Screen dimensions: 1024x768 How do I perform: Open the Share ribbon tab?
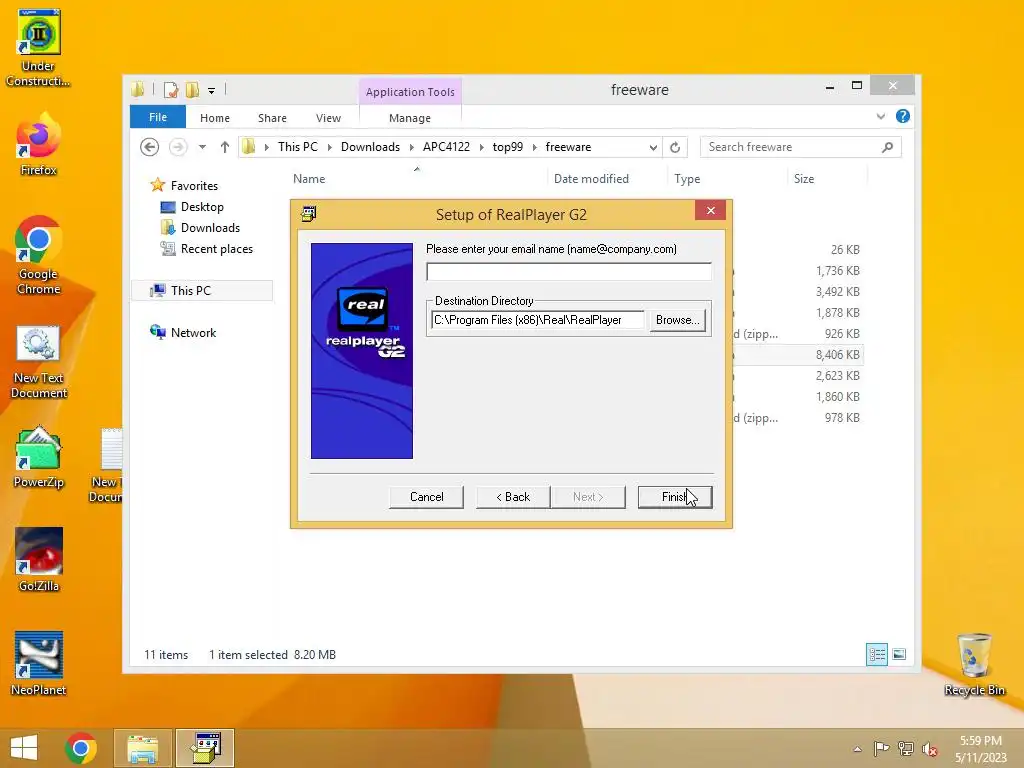tap(272, 118)
